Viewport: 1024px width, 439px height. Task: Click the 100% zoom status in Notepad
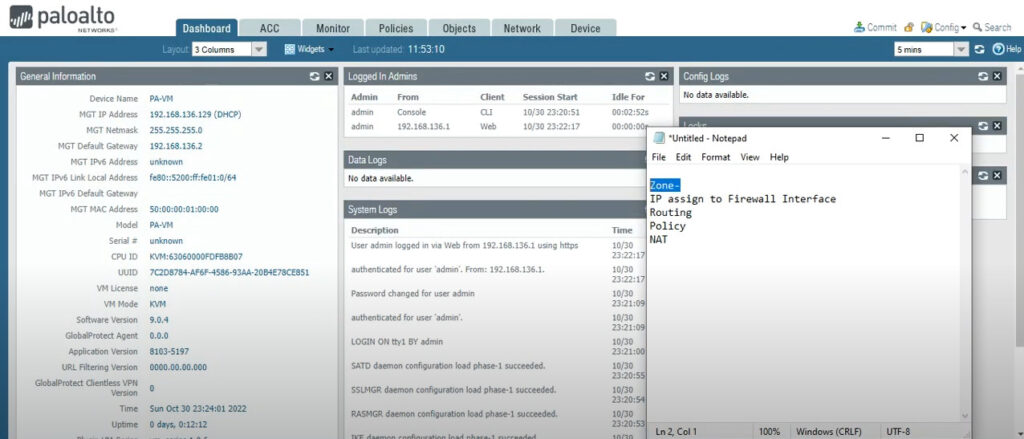[x=769, y=432]
